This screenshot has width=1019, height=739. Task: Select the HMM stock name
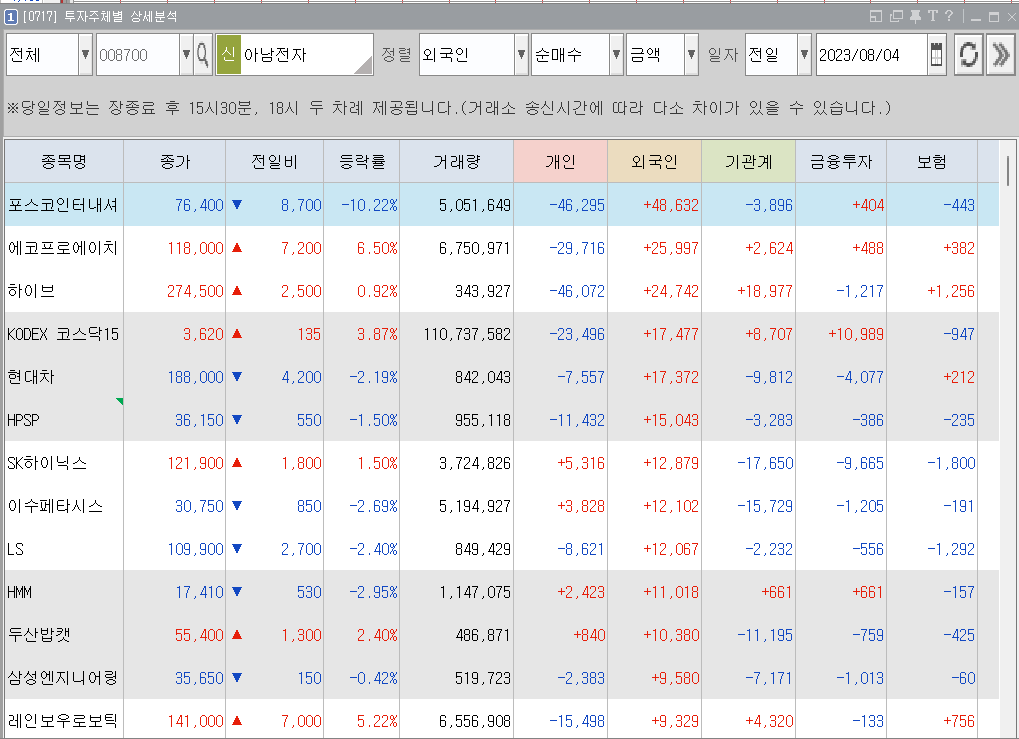19,592
